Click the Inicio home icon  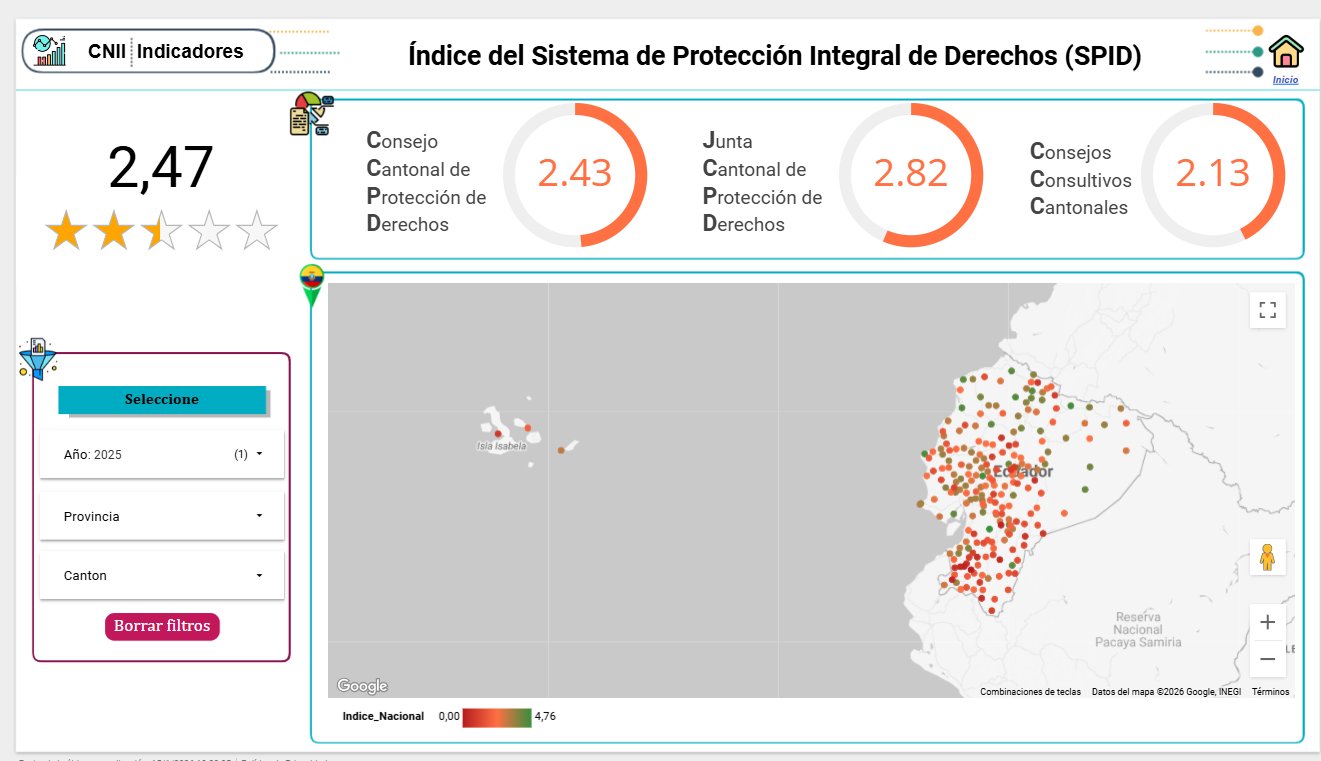(x=1286, y=51)
